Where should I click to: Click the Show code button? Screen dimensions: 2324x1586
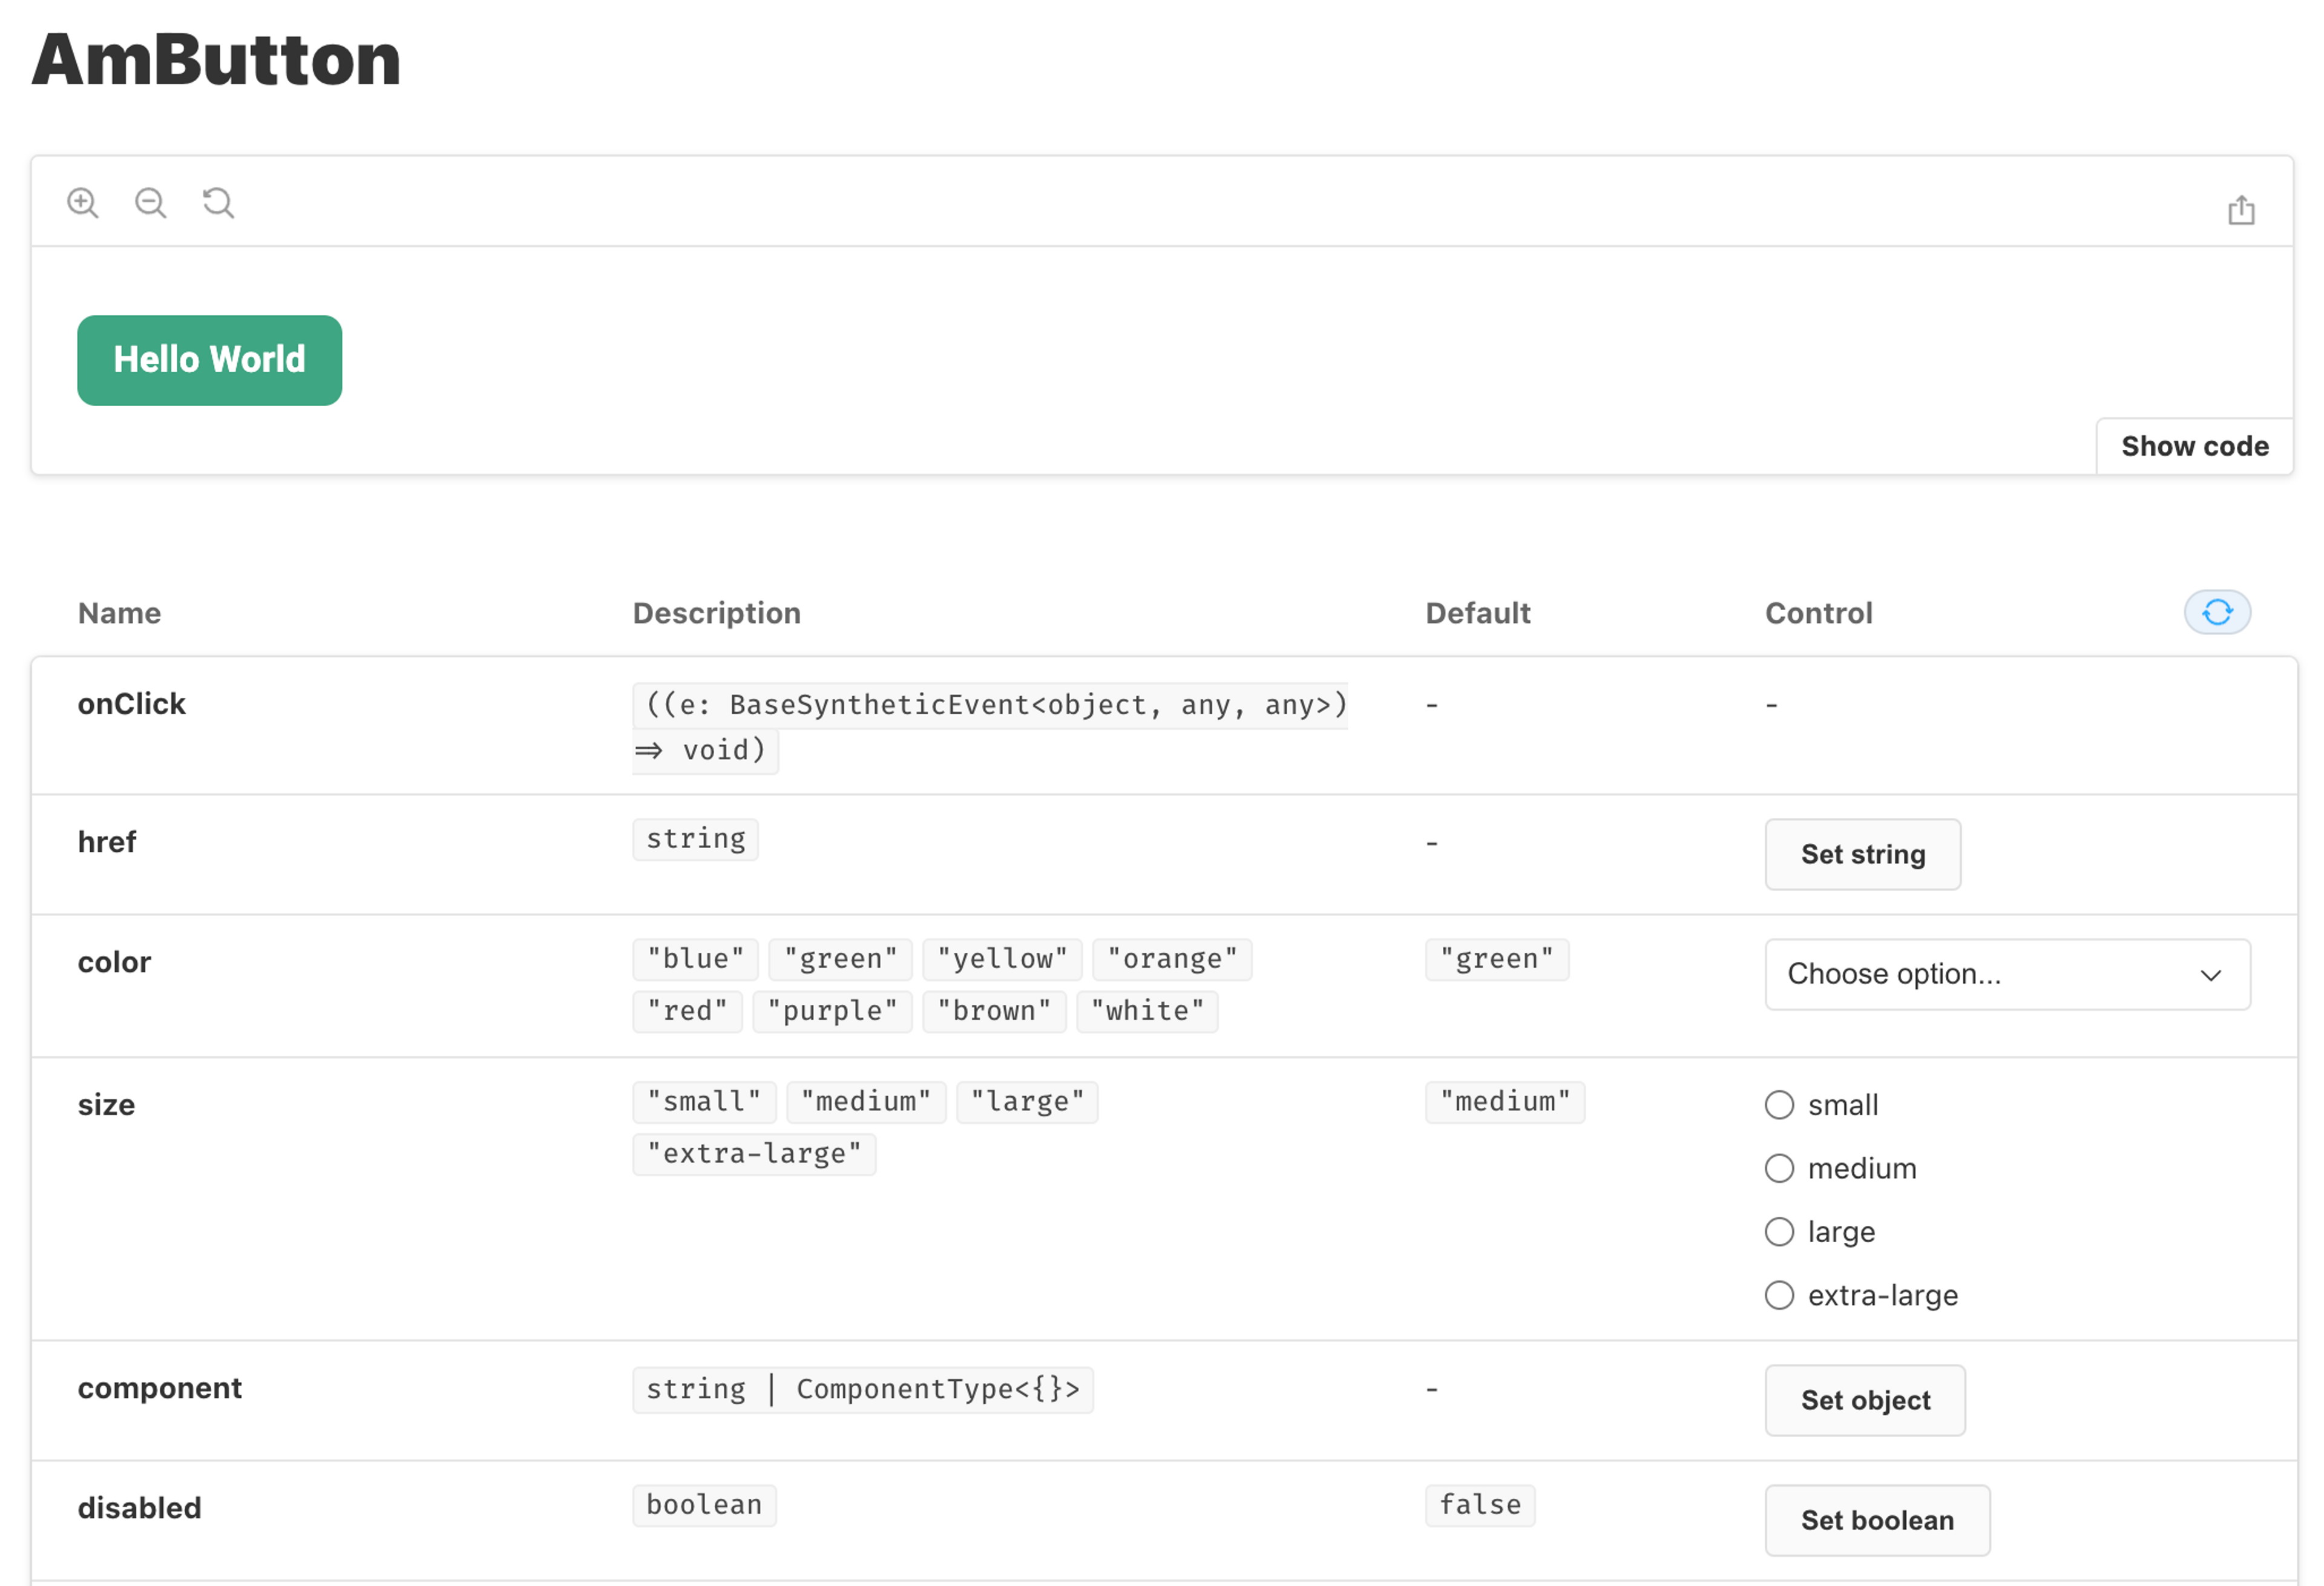(x=2194, y=446)
